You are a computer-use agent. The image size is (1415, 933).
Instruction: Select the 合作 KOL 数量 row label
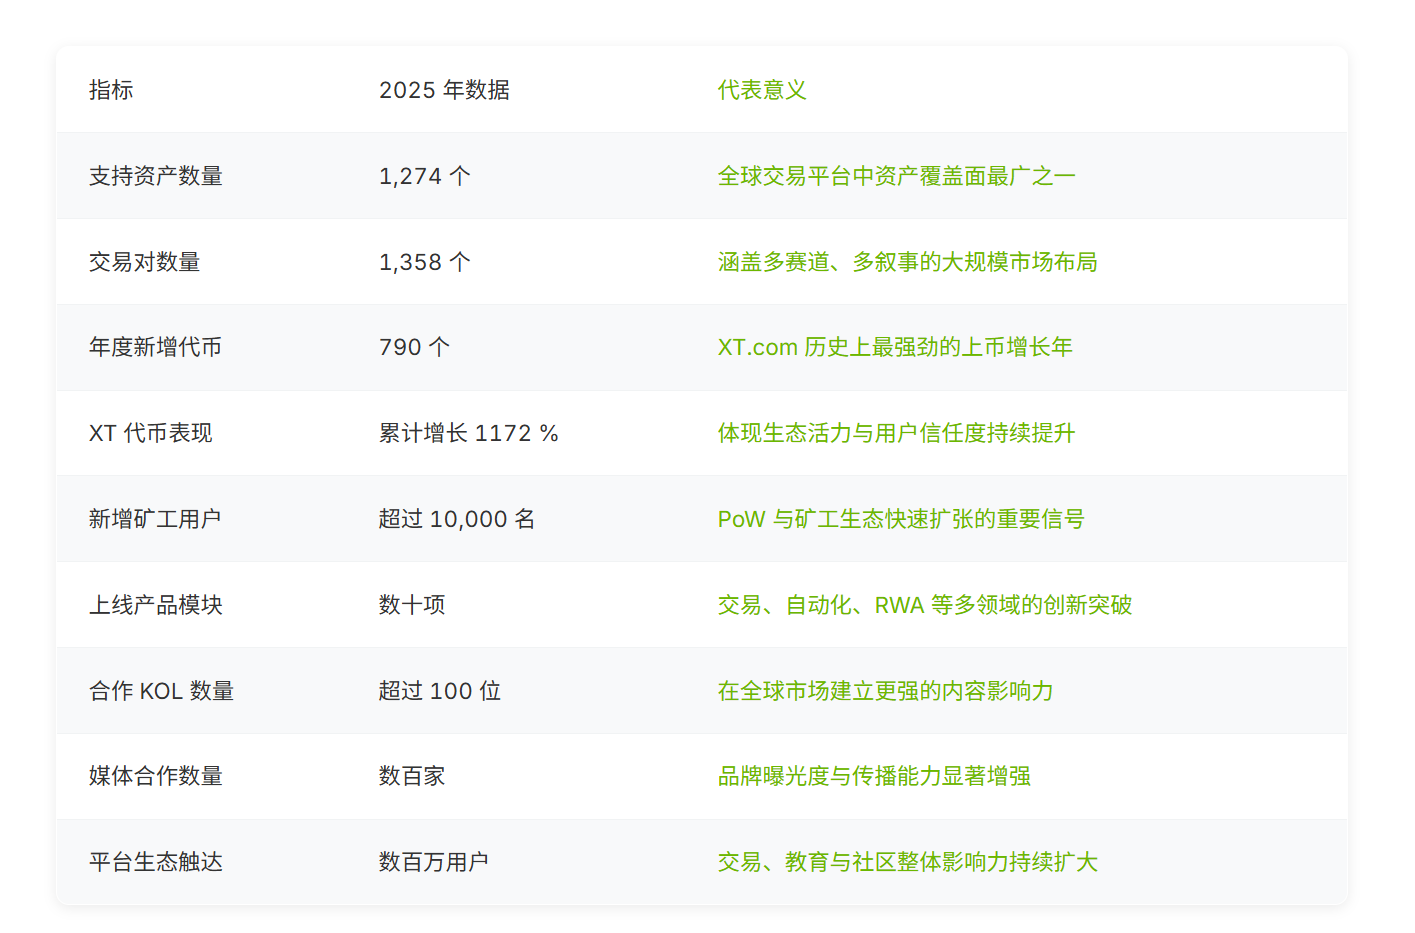point(161,691)
